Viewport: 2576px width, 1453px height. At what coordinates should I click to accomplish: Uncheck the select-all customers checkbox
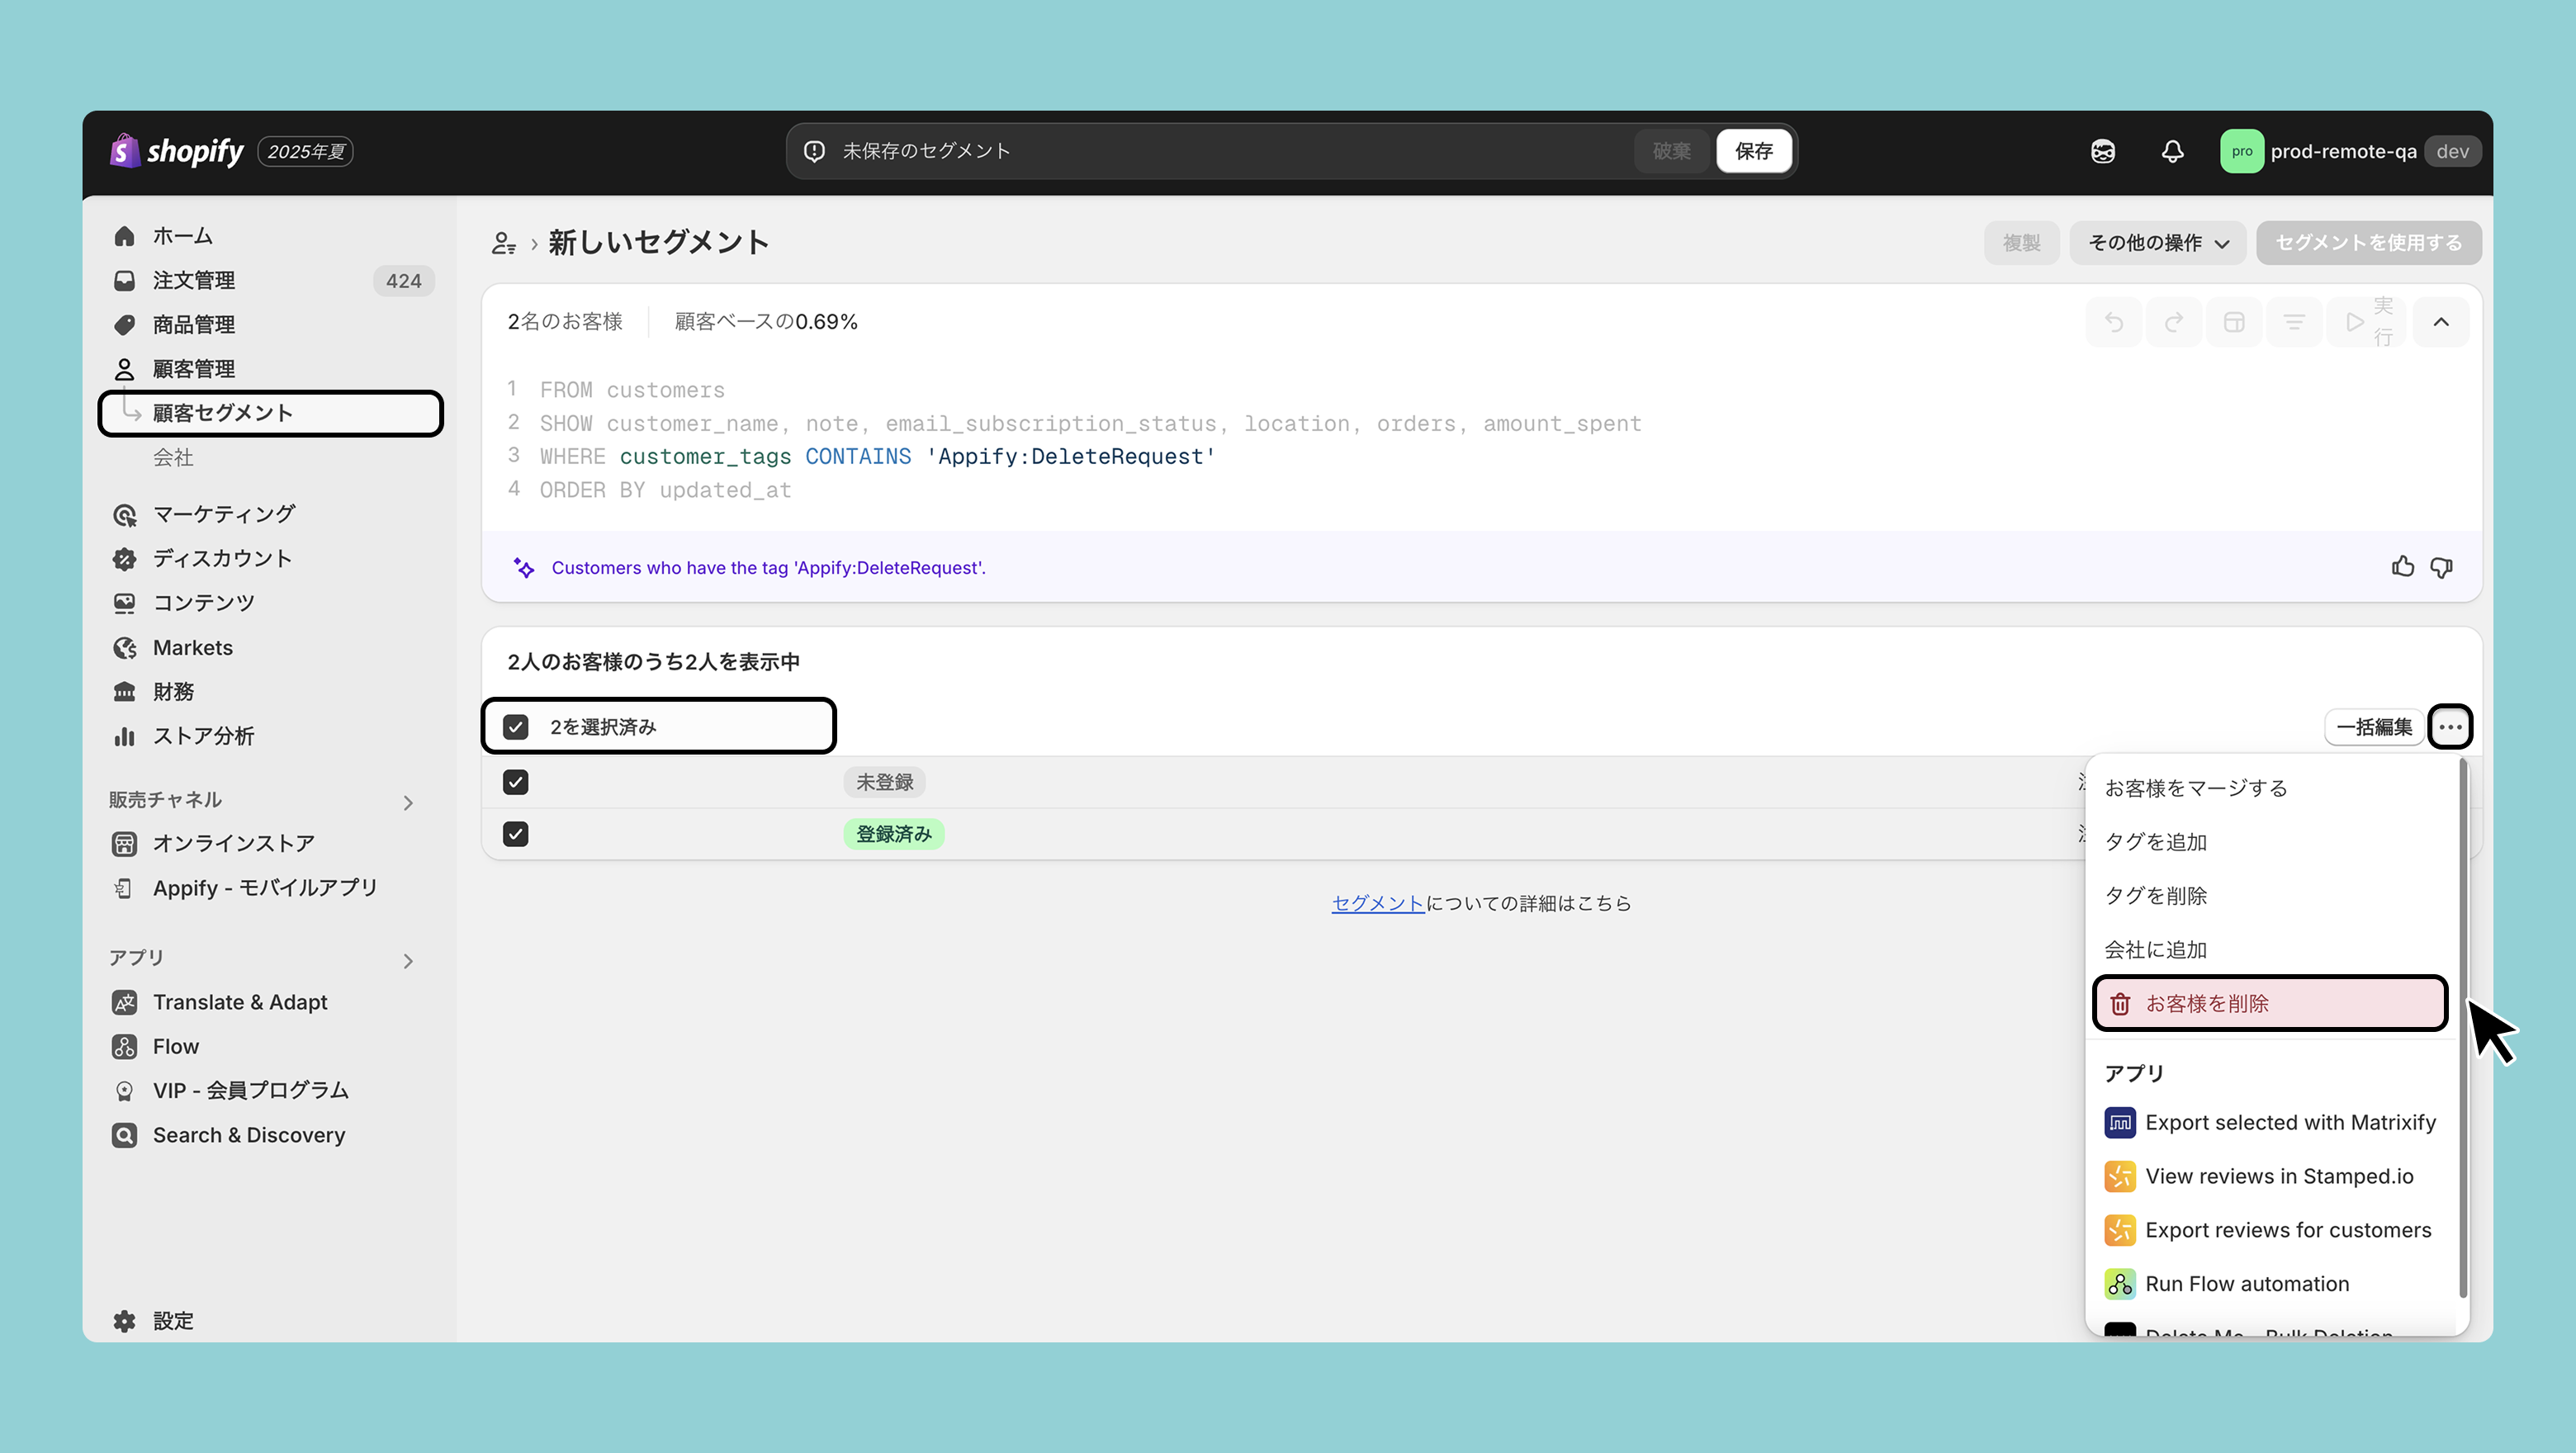click(516, 727)
